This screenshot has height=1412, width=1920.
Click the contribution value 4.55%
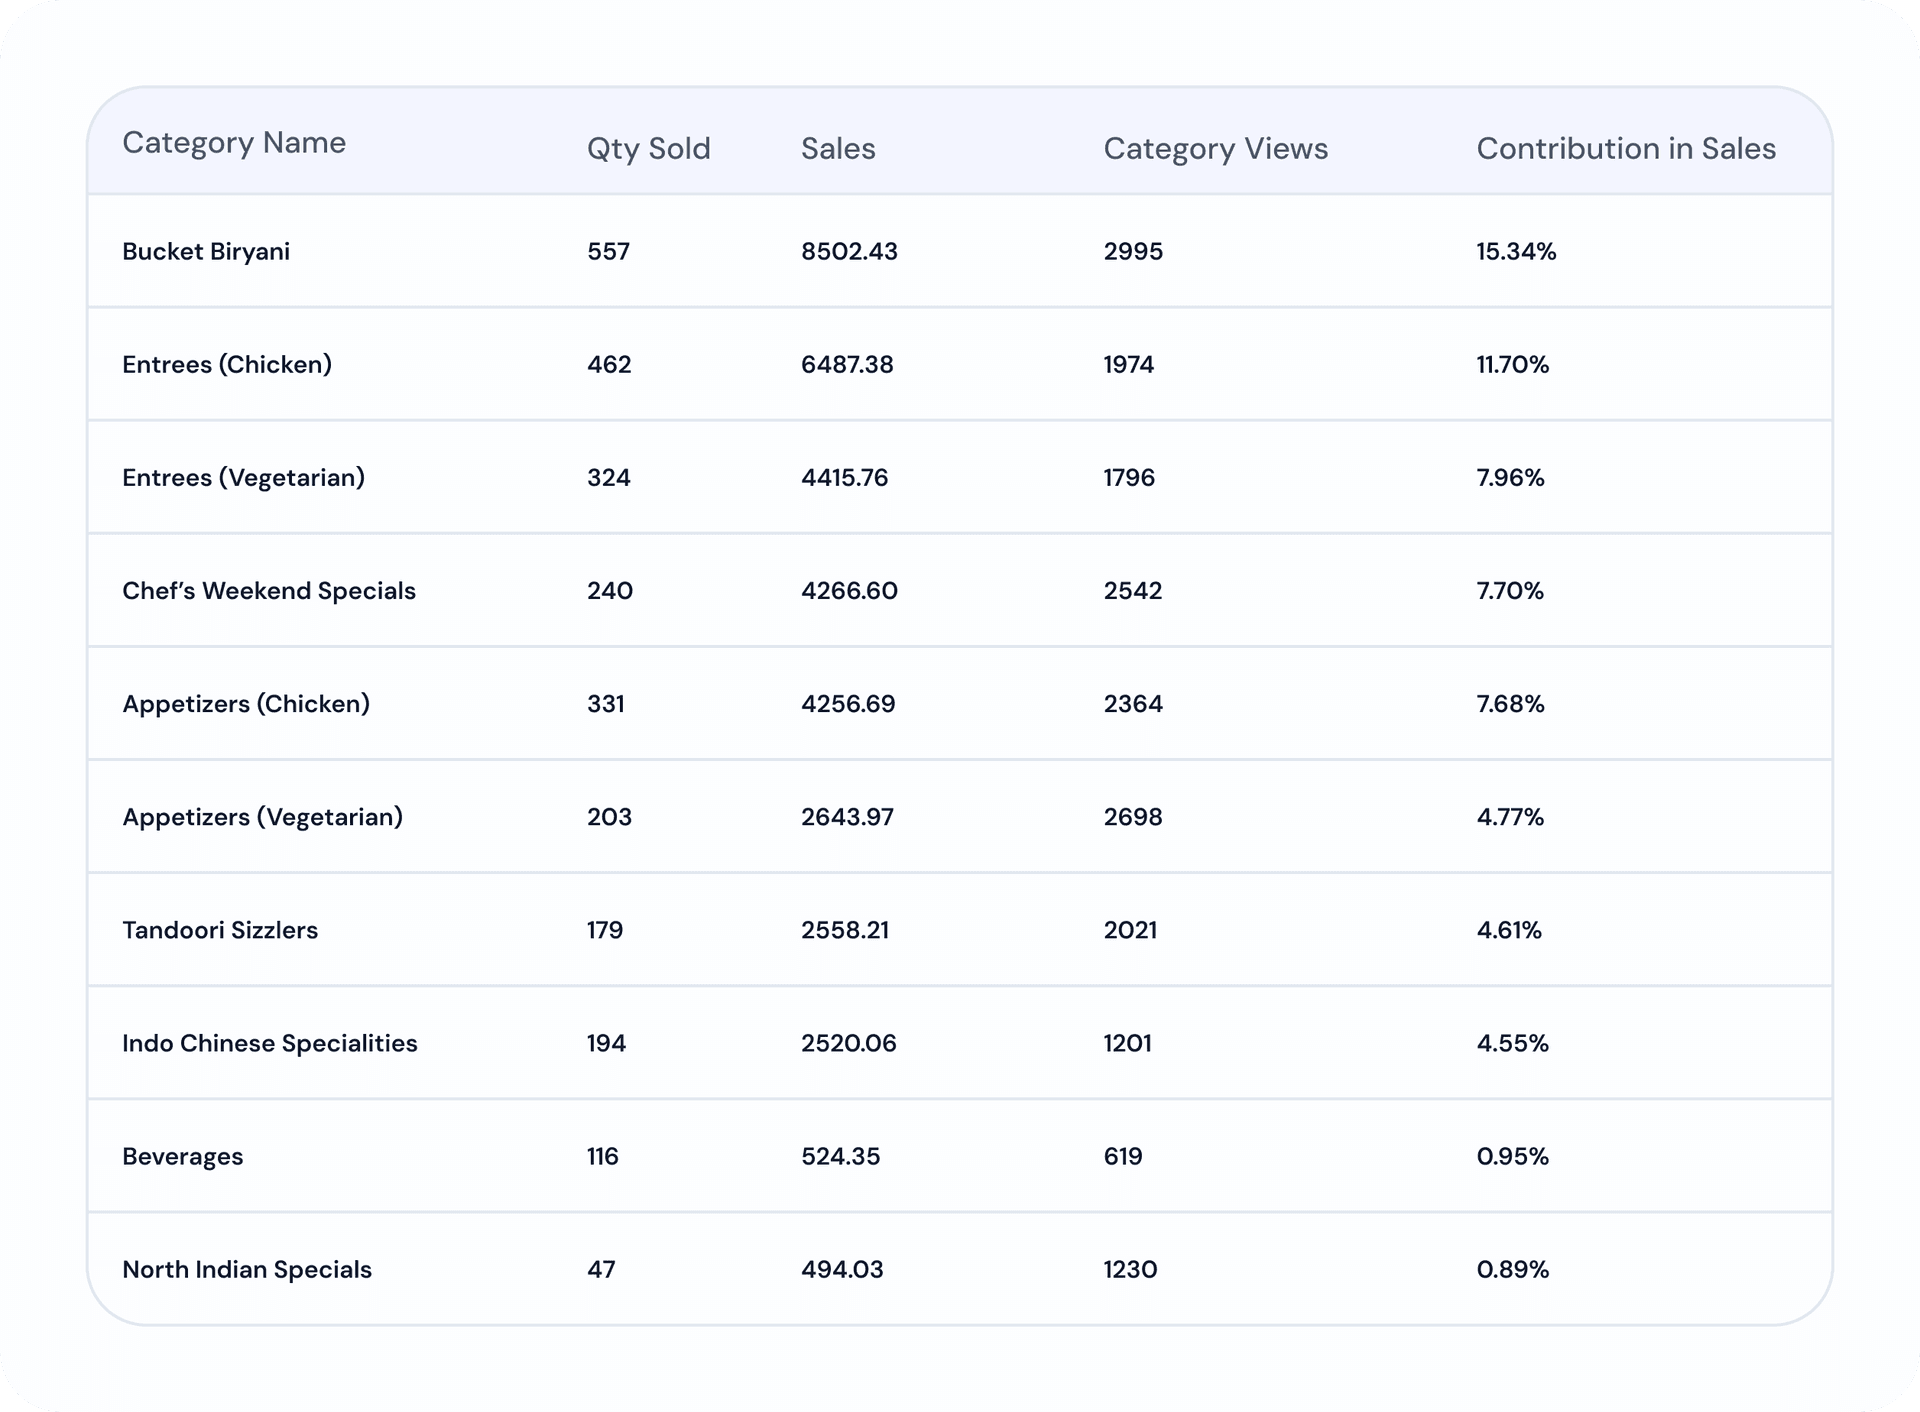pyautogui.click(x=1513, y=1043)
